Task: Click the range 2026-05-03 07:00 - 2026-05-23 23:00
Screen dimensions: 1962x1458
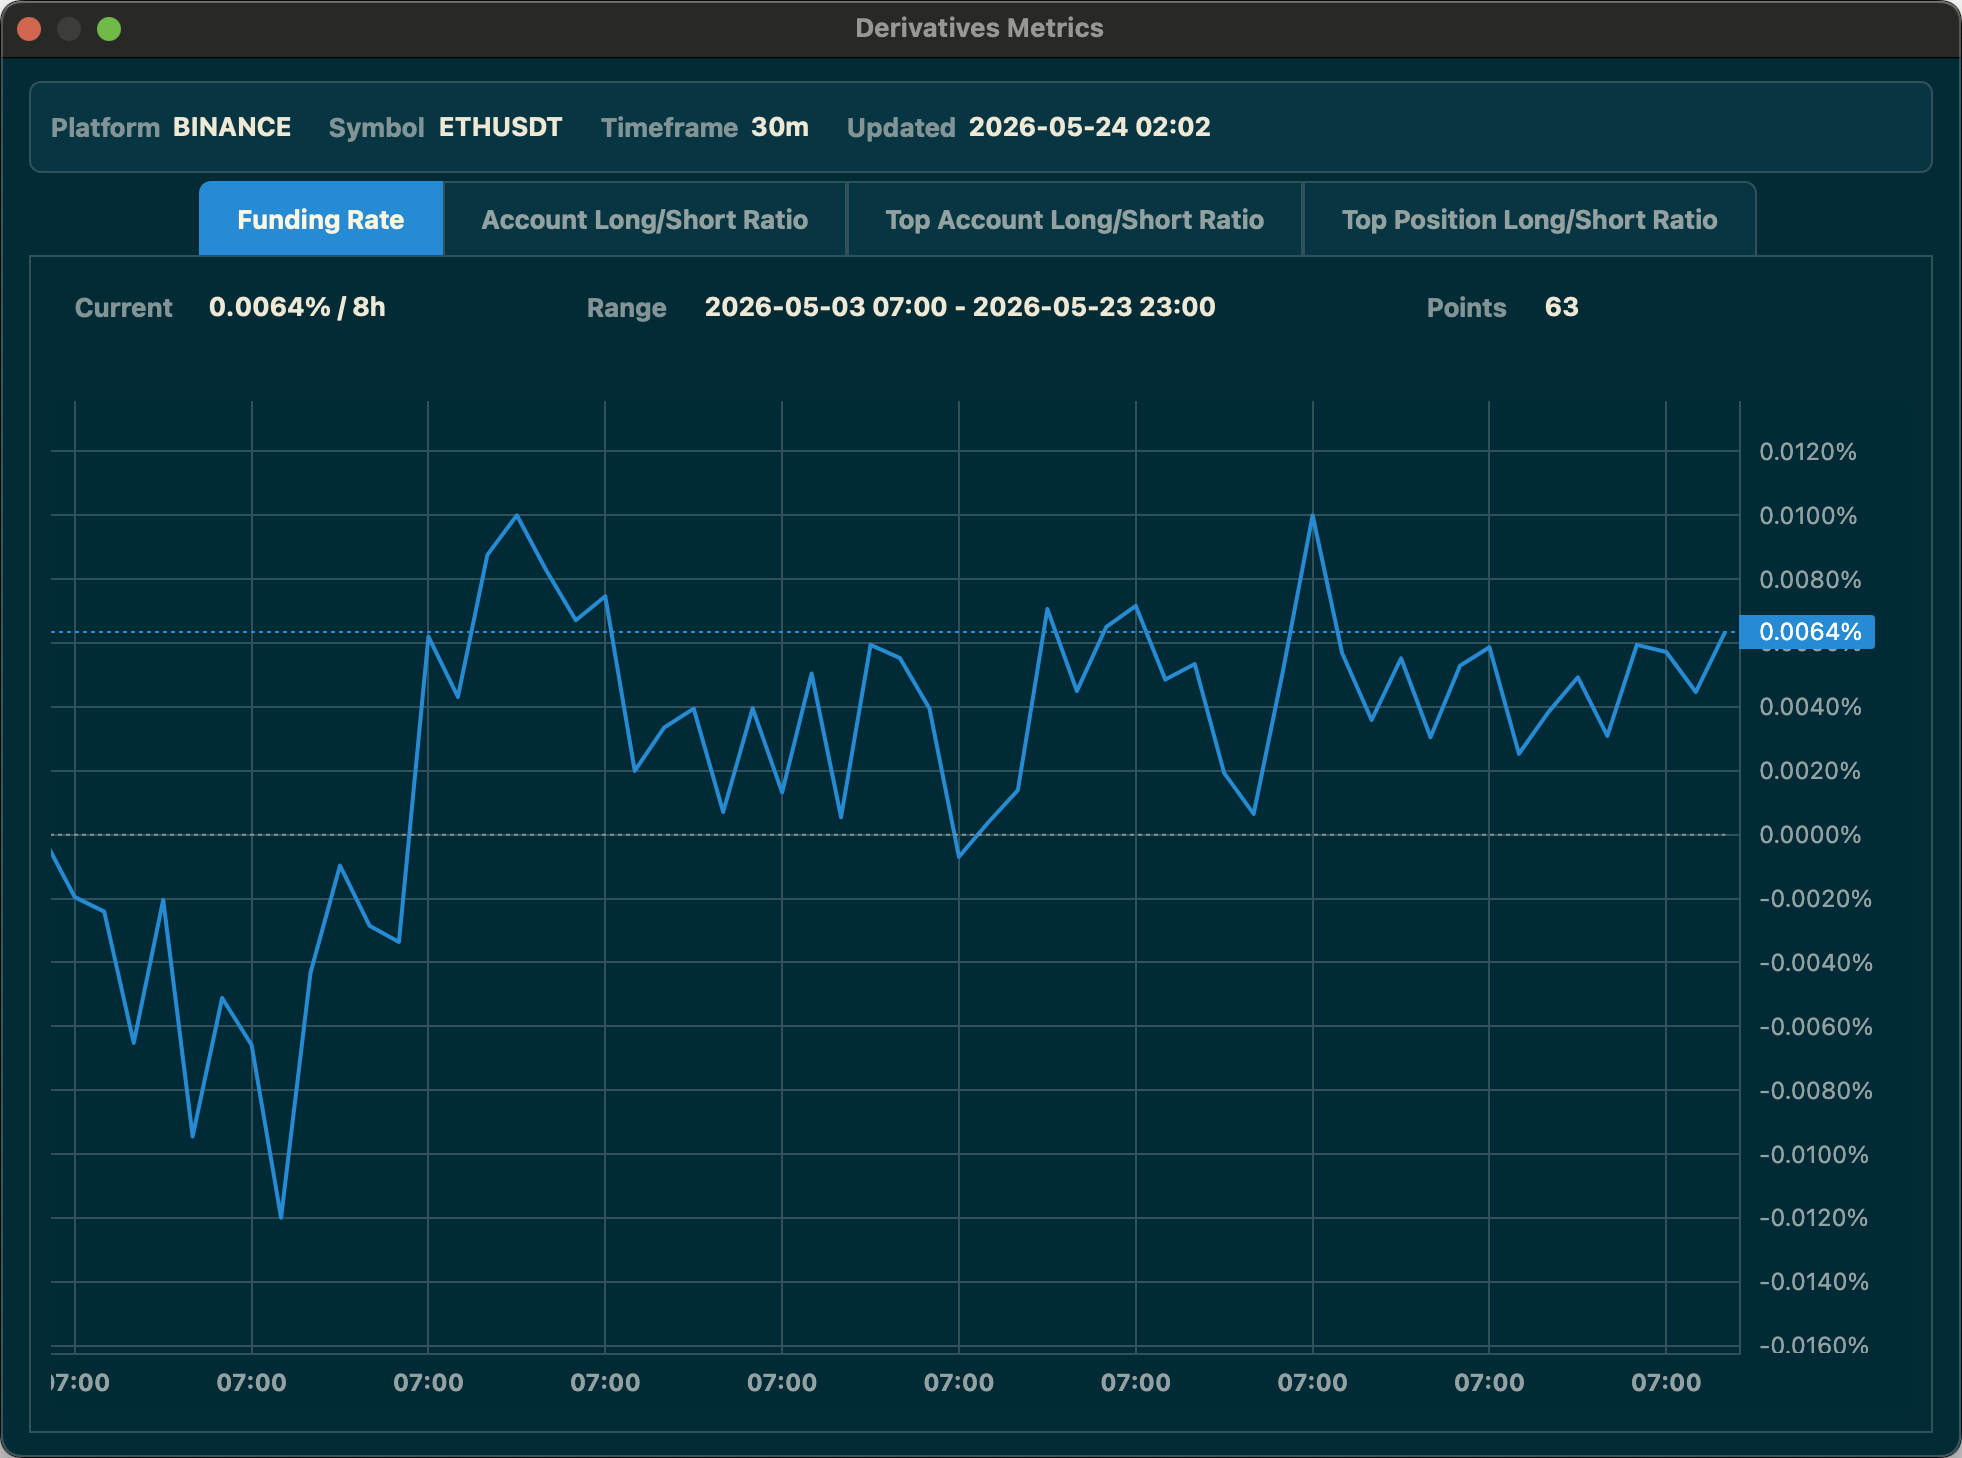Action: tap(960, 307)
